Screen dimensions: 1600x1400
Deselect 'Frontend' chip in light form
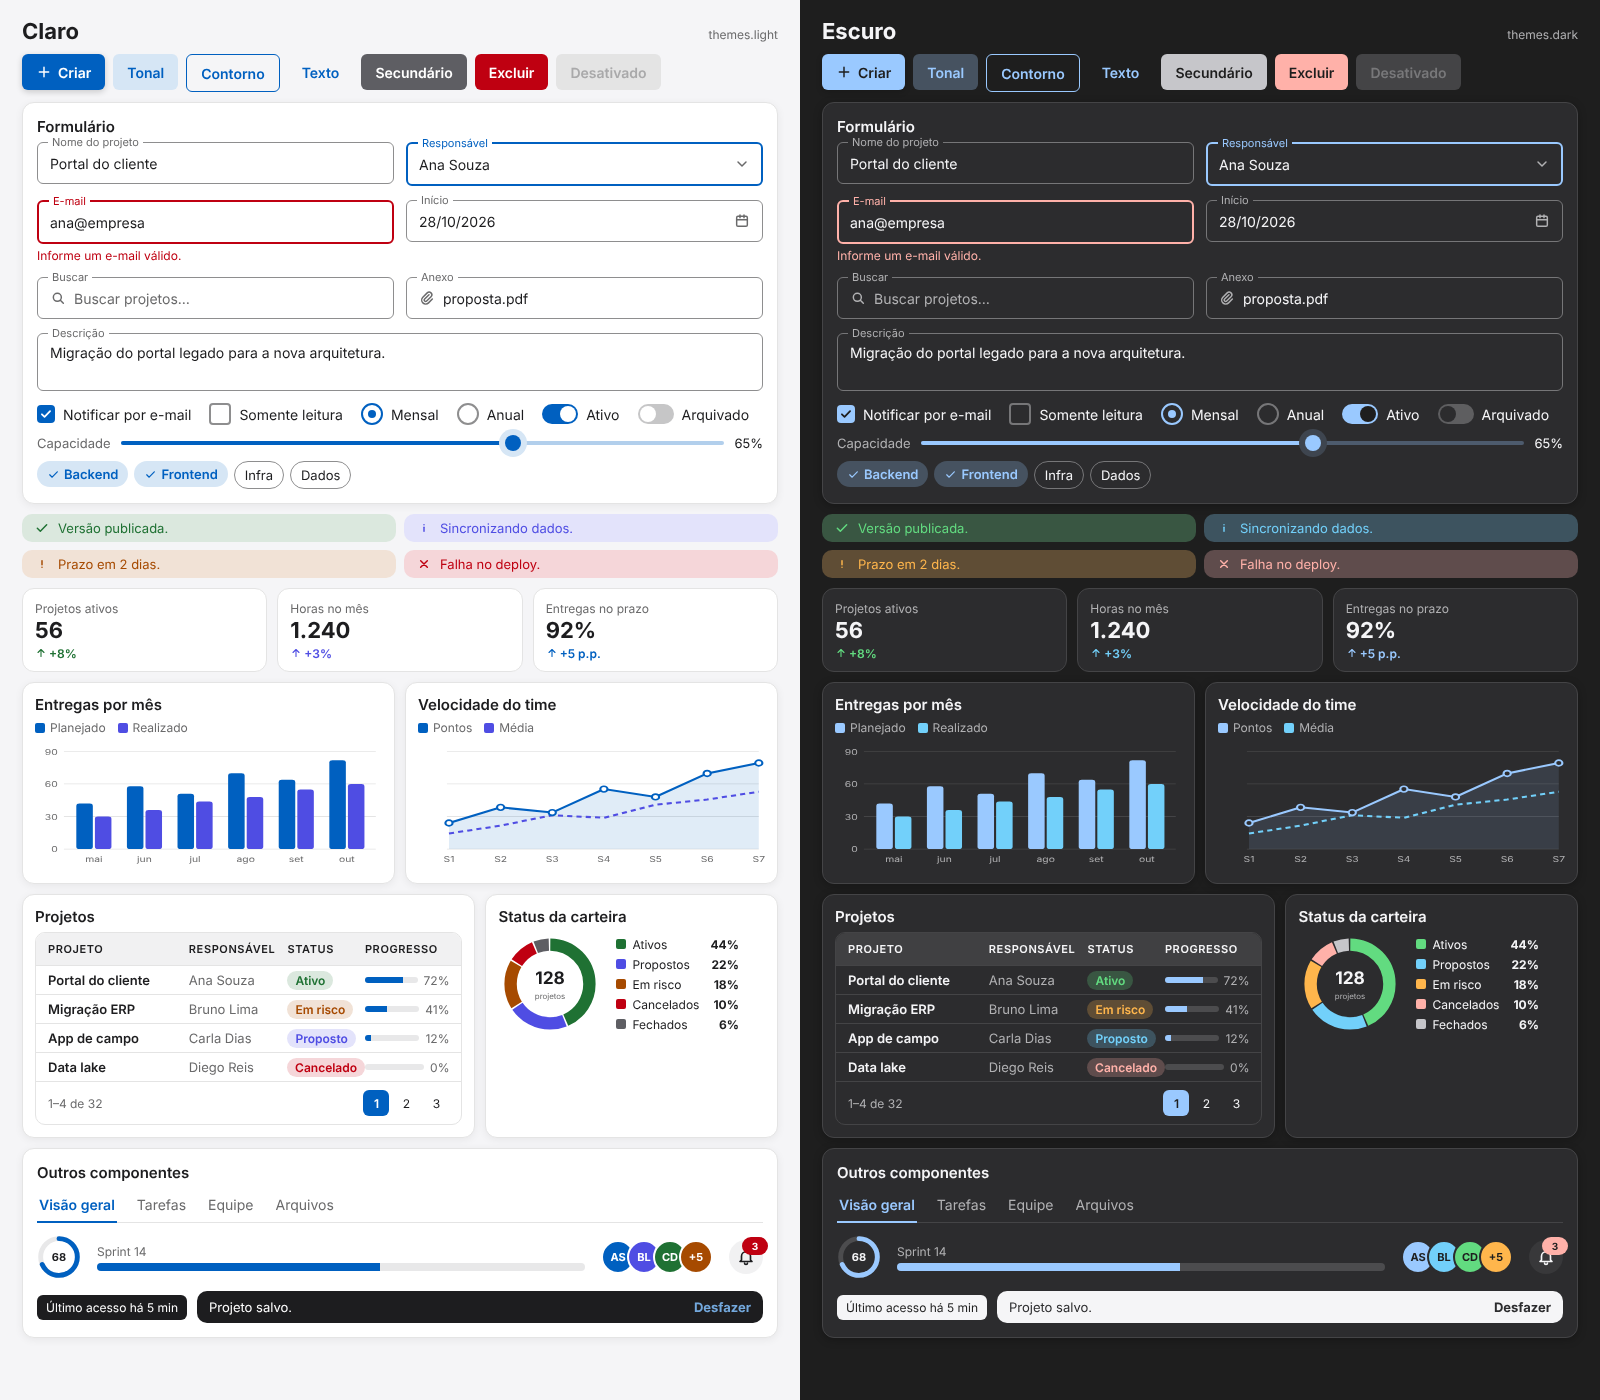(181, 474)
